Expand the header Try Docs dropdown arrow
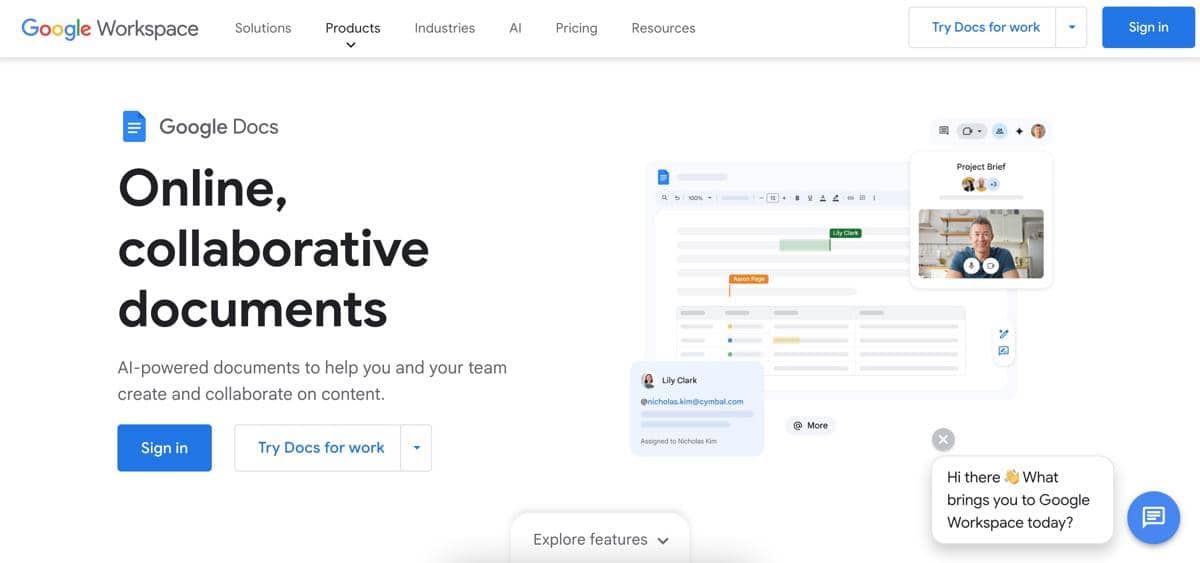 [1071, 28]
